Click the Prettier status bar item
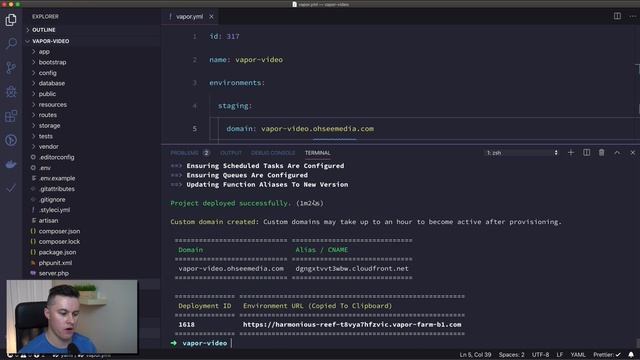This screenshot has height=360, width=640. [x=607, y=355]
